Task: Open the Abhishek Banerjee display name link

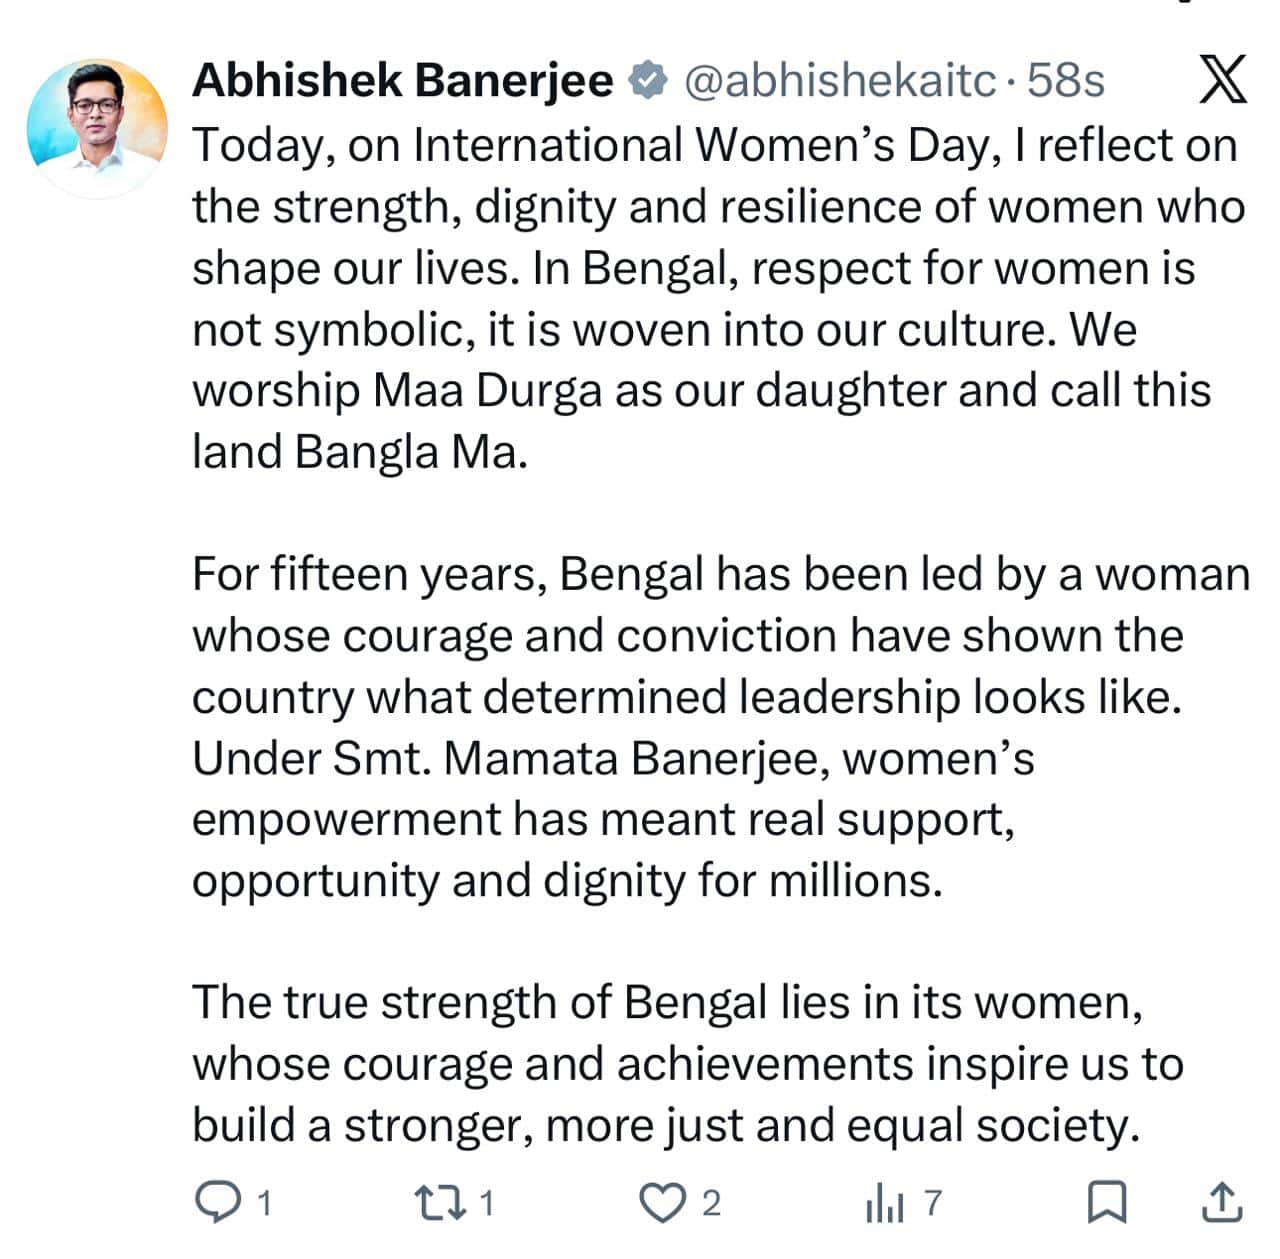Action: [402, 81]
